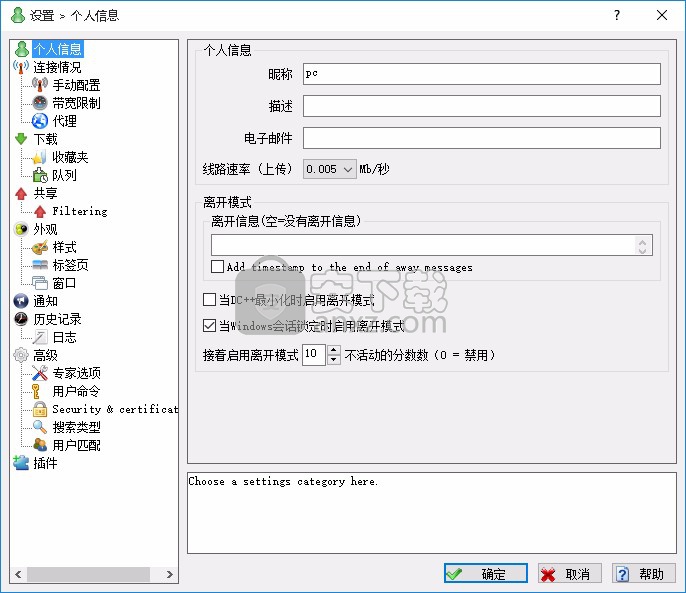Click the away message field up spinner
The width and height of the screenshot is (686, 593).
642,241
